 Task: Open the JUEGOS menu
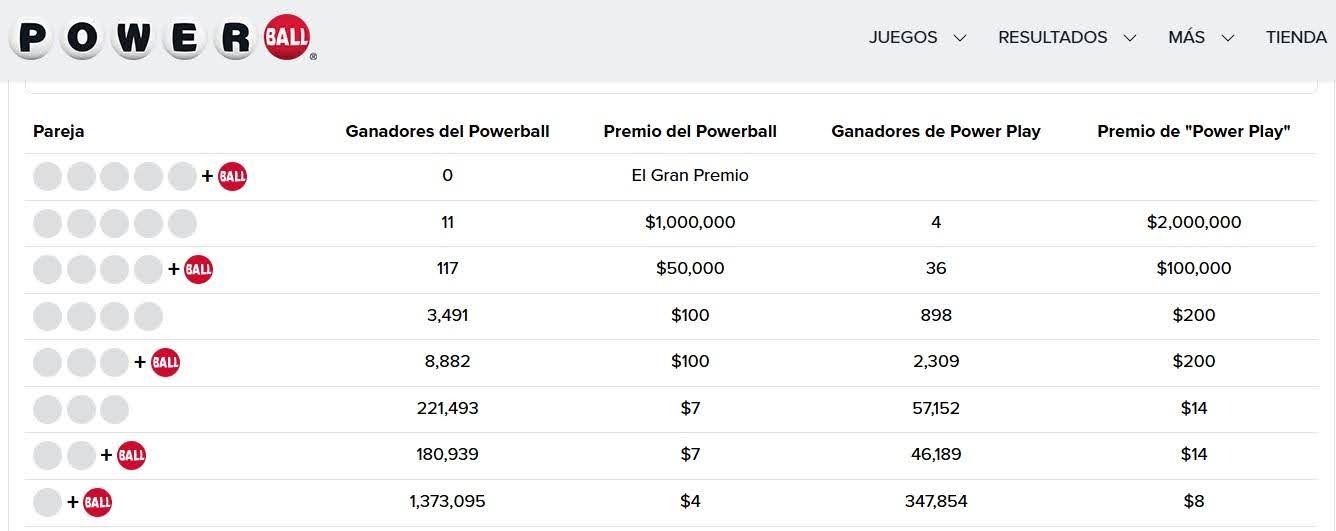[903, 37]
